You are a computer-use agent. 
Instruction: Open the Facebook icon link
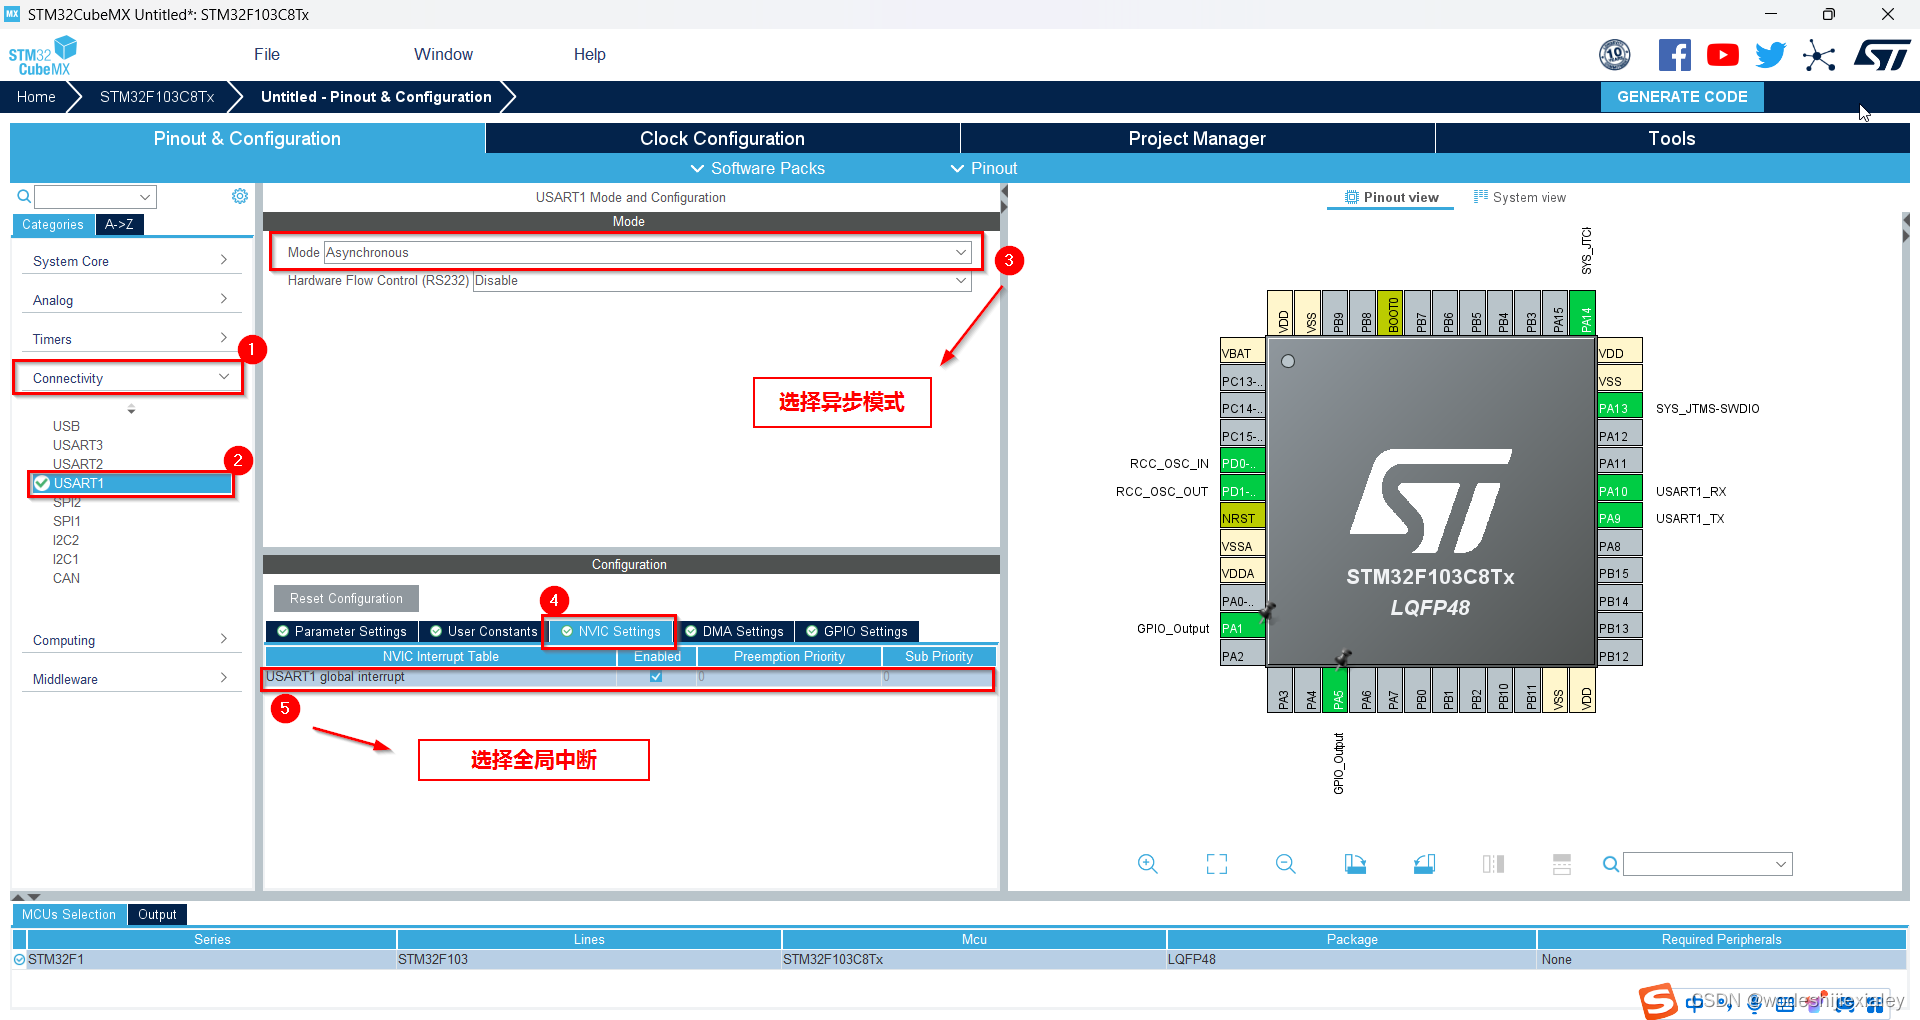coord(1674,55)
